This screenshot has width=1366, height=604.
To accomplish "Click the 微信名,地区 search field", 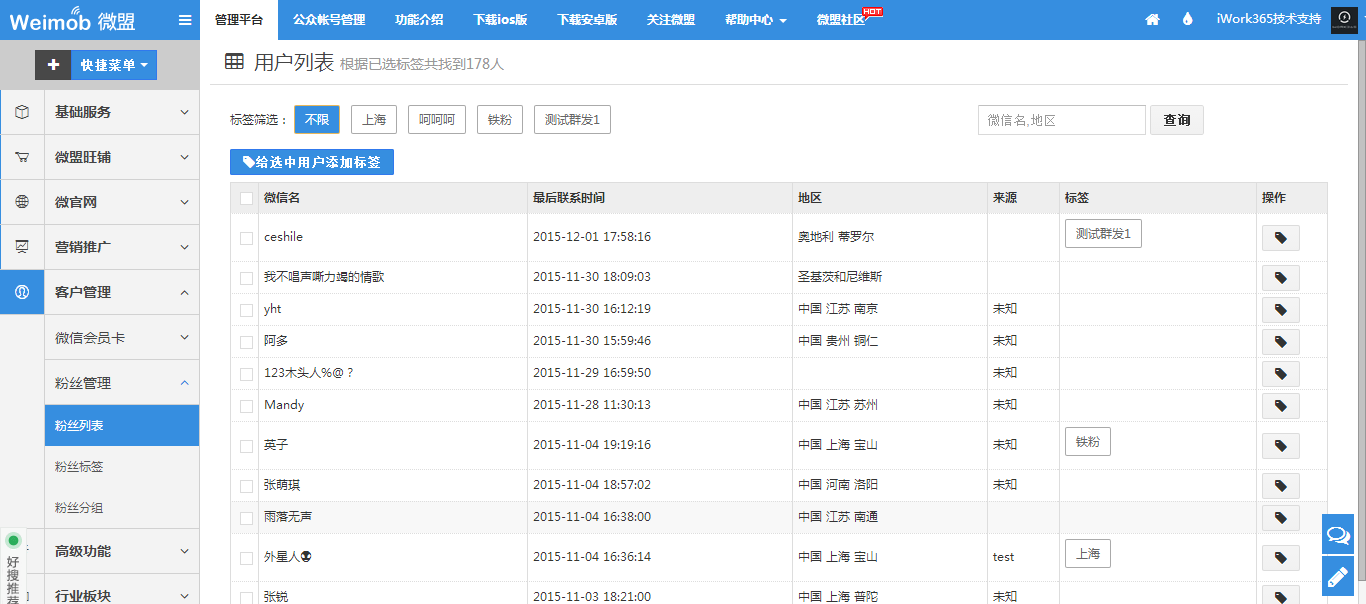I will coord(1061,120).
